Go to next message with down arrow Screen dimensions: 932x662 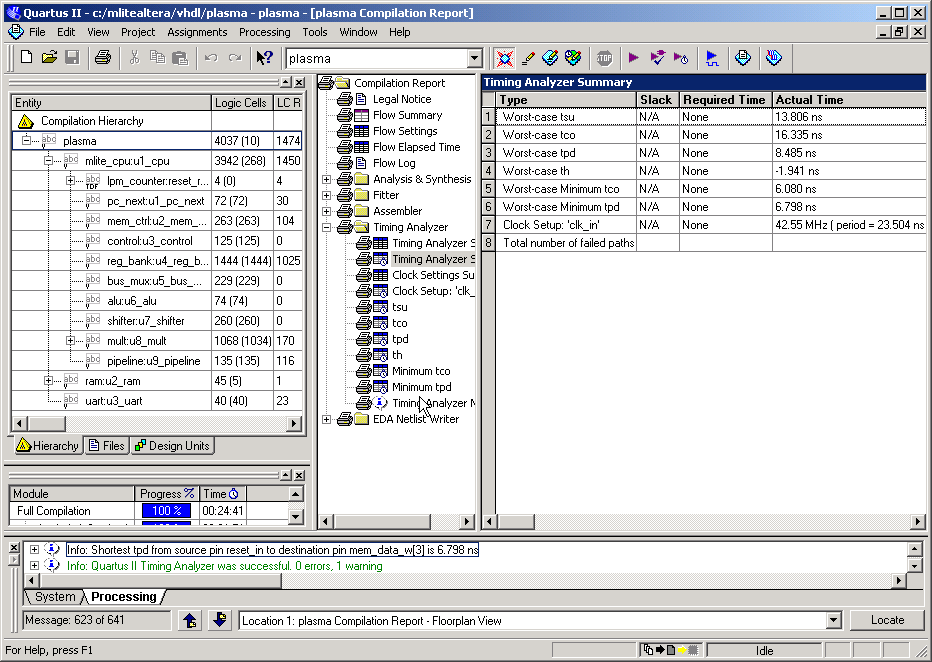pyautogui.click(x=219, y=620)
